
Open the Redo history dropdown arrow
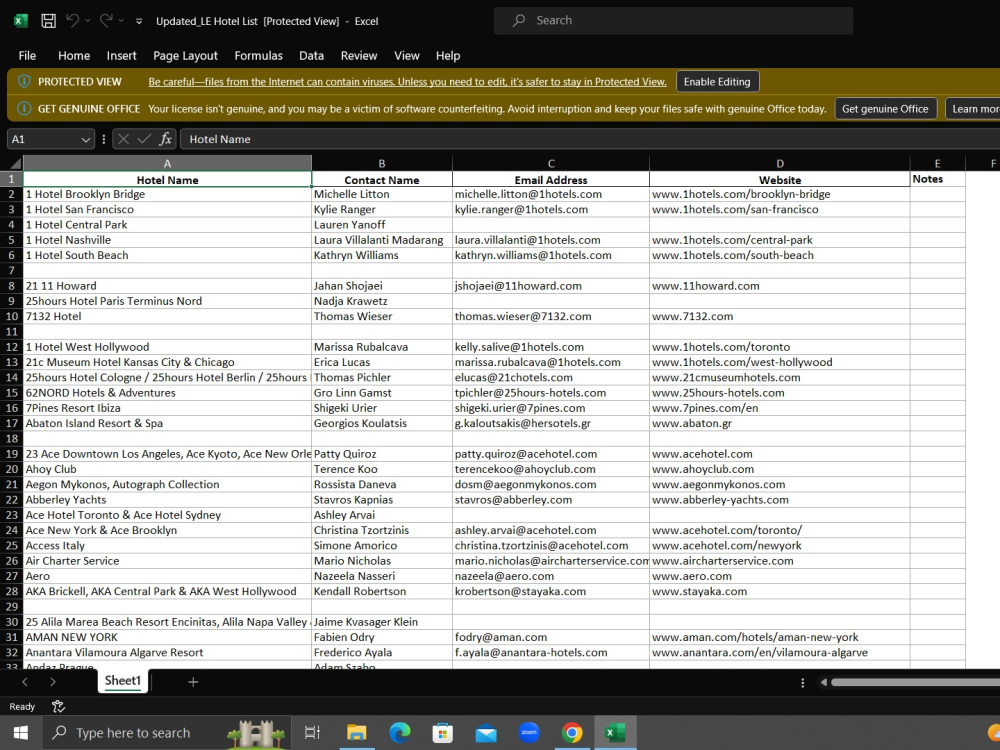(x=121, y=21)
